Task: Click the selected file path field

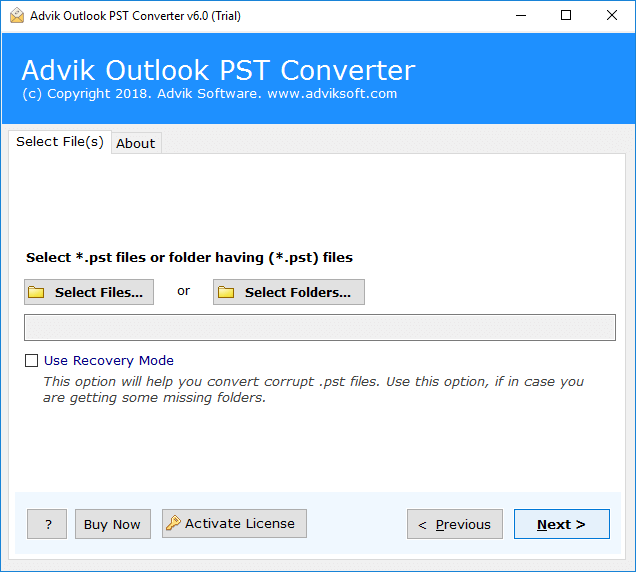Action: pos(320,327)
